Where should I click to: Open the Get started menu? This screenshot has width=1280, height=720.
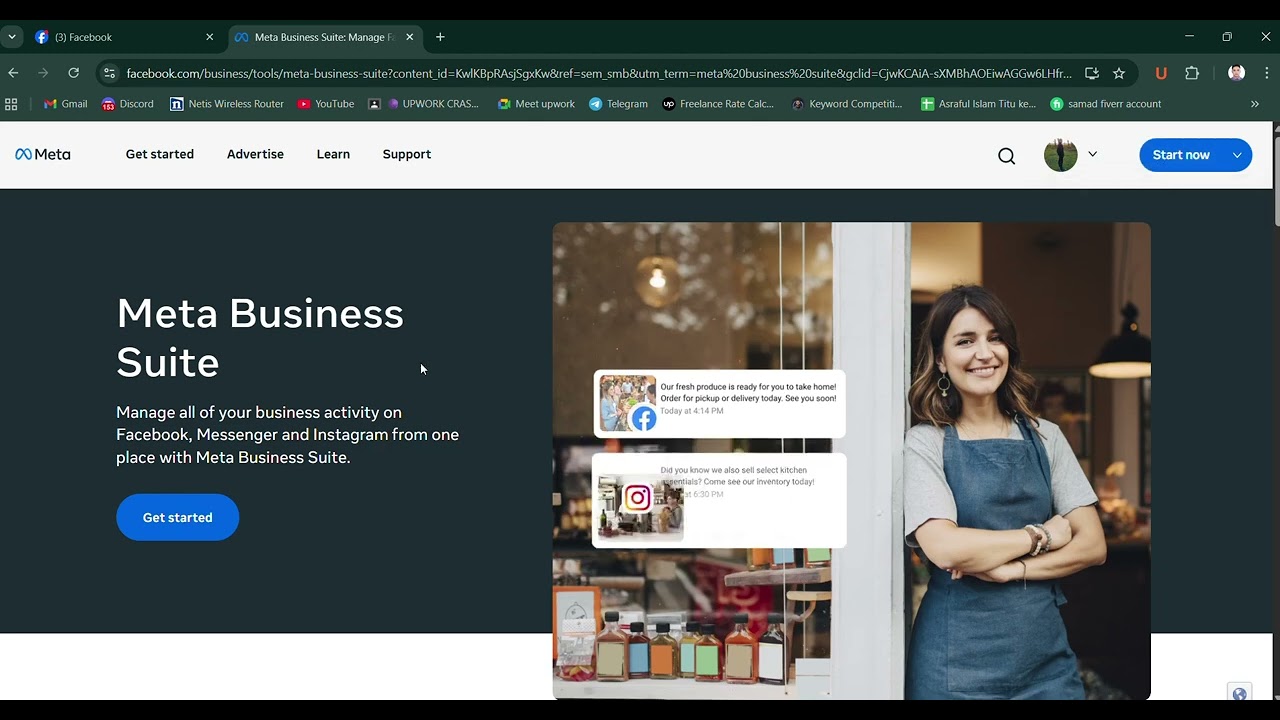tap(160, 154)
